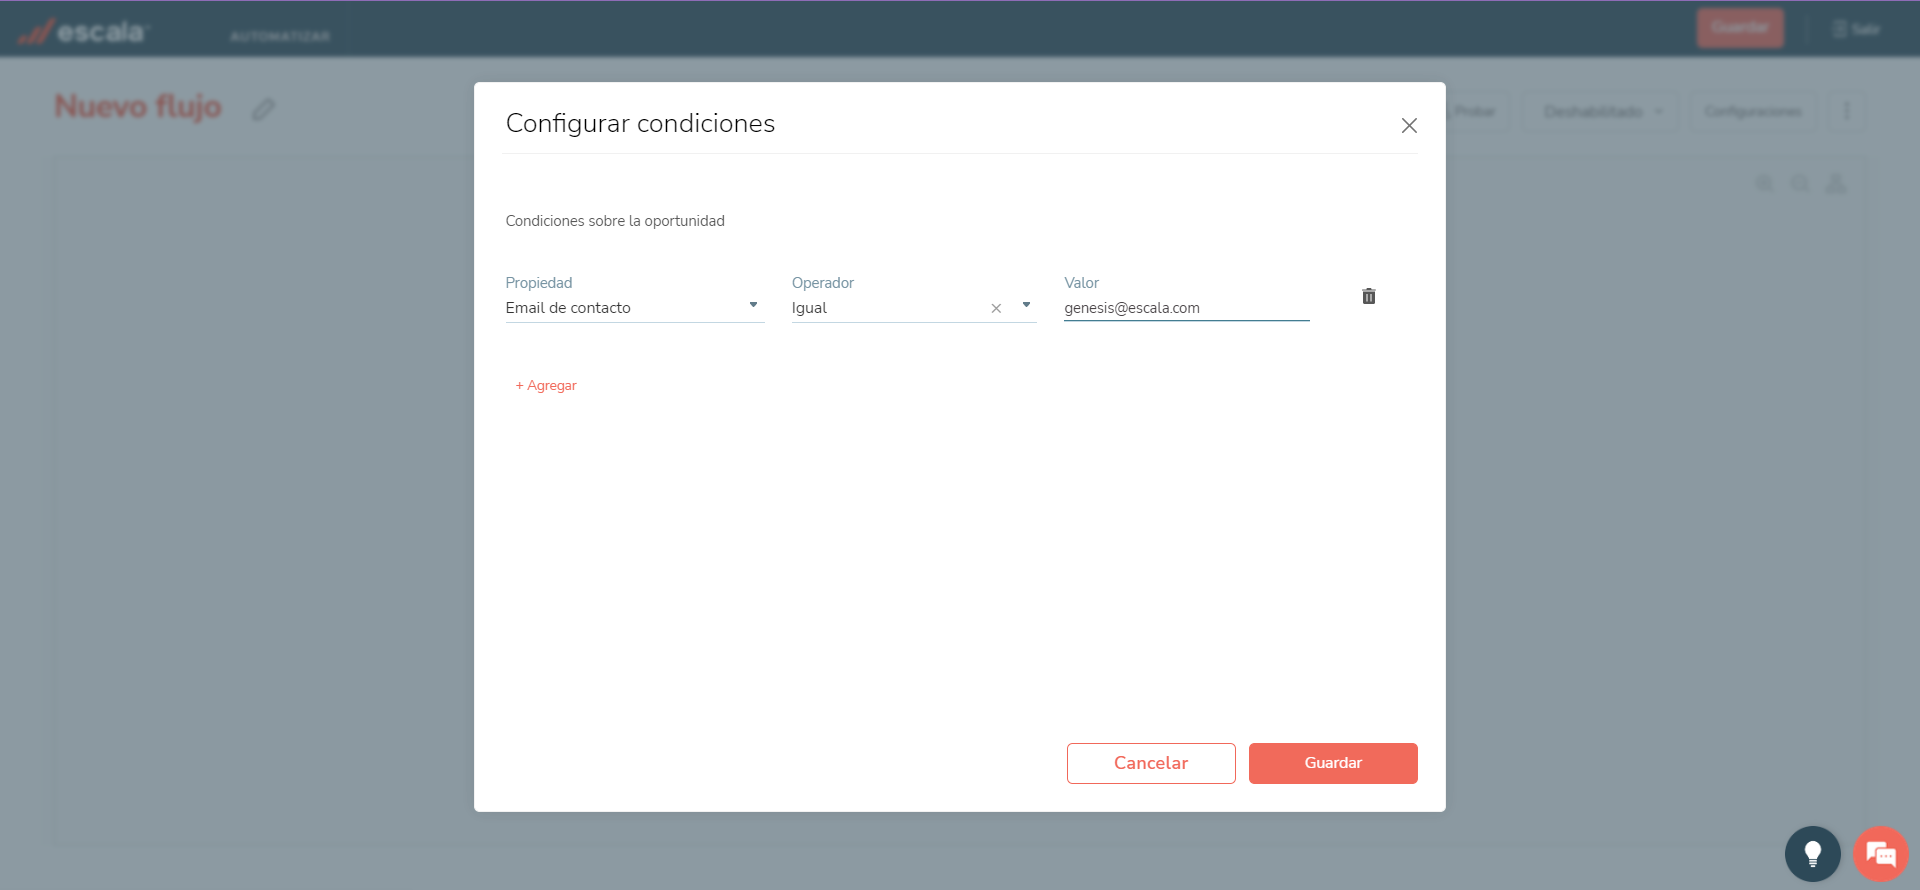The height and width of the screenshot is (890, 1920).
Task: Open the lightbulb tips button
Action: [x=1812, y=853]
